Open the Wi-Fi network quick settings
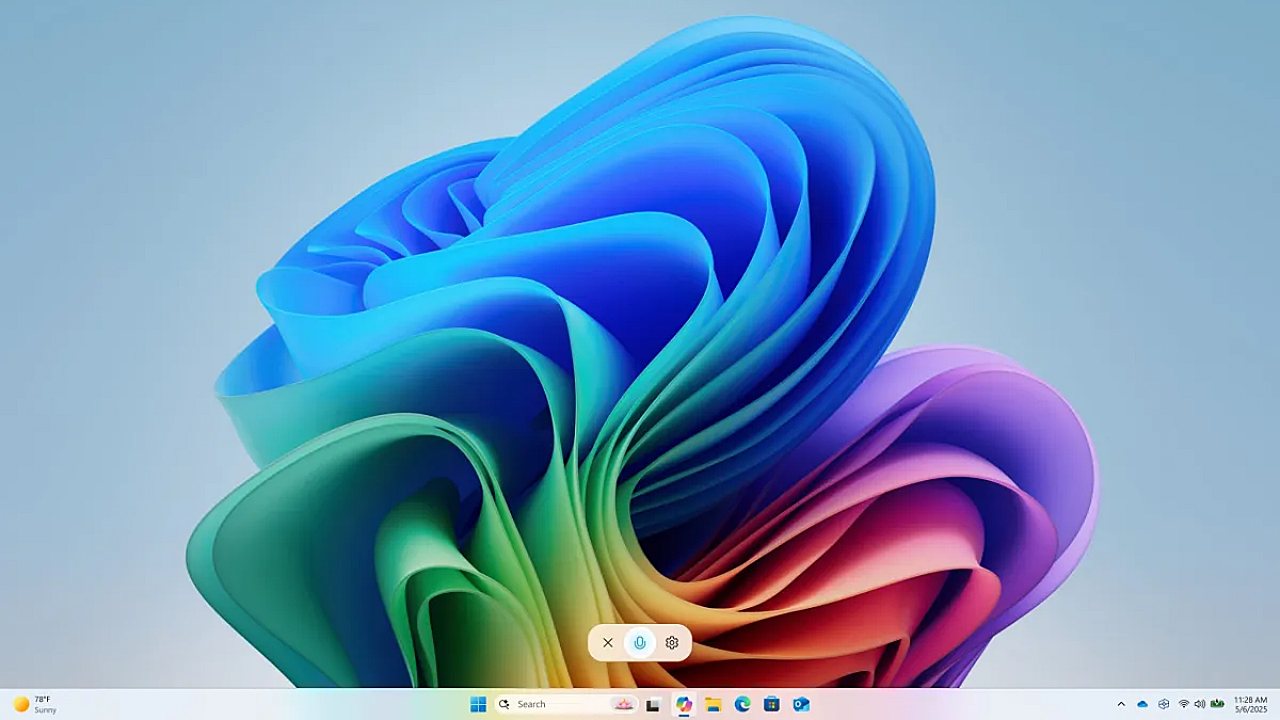This screenshot has height=720, width=1280. [x=1184, y=704]
